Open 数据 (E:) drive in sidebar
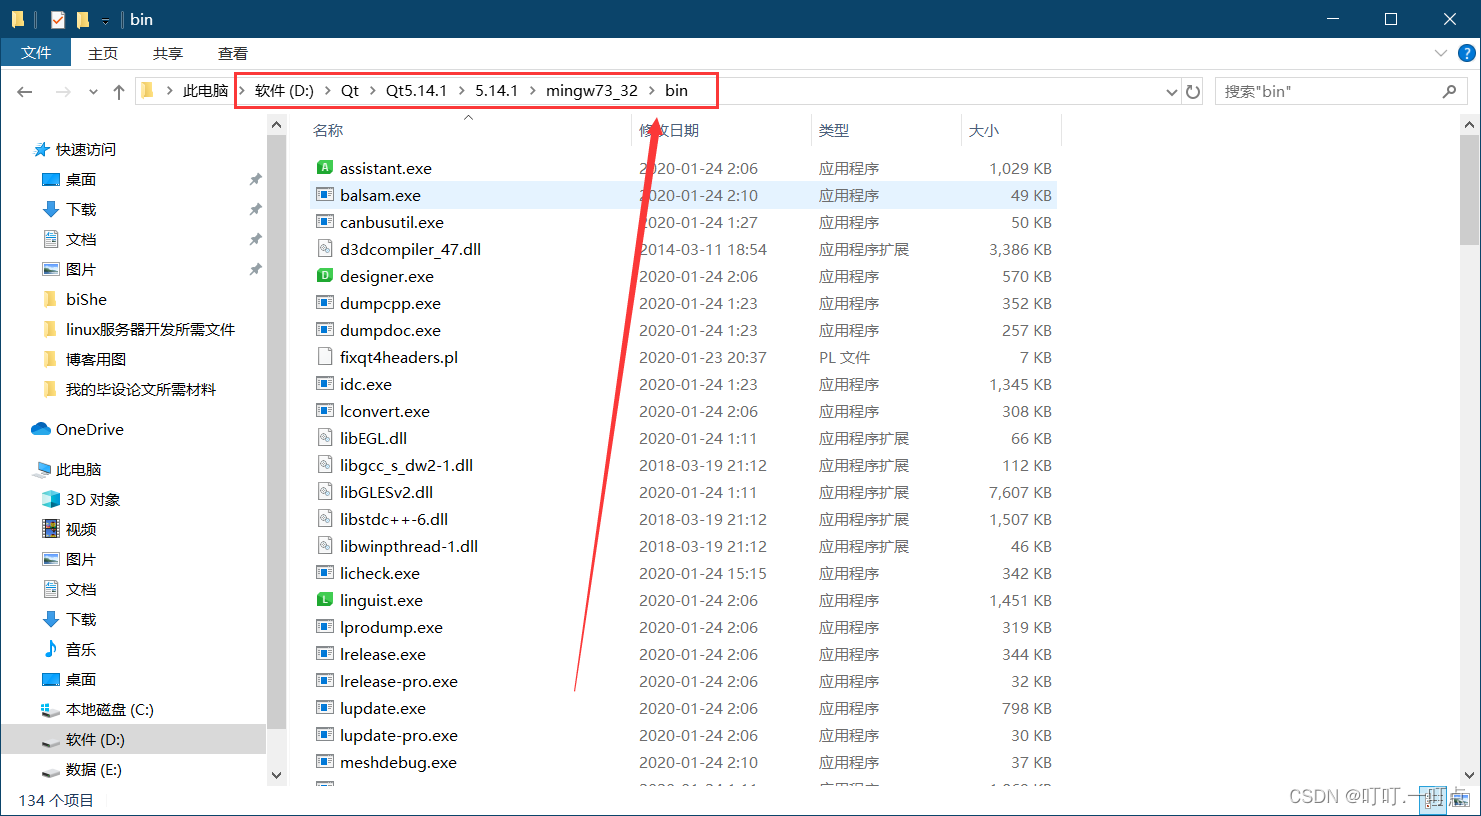1481x816 pixels. tap(94, 770)
